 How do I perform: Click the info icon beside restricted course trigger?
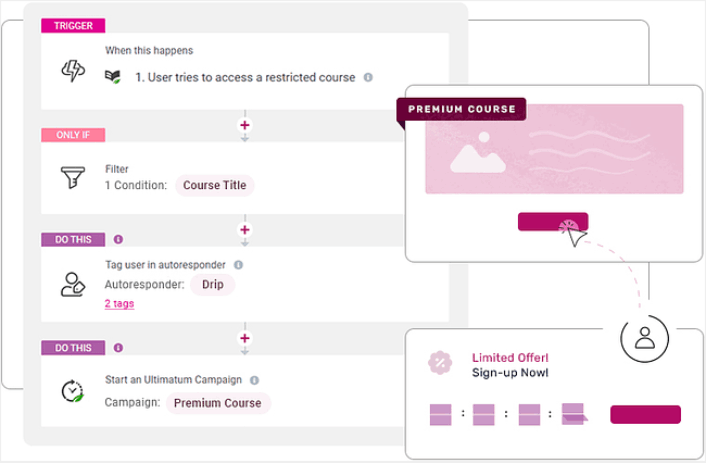[368, 77]
